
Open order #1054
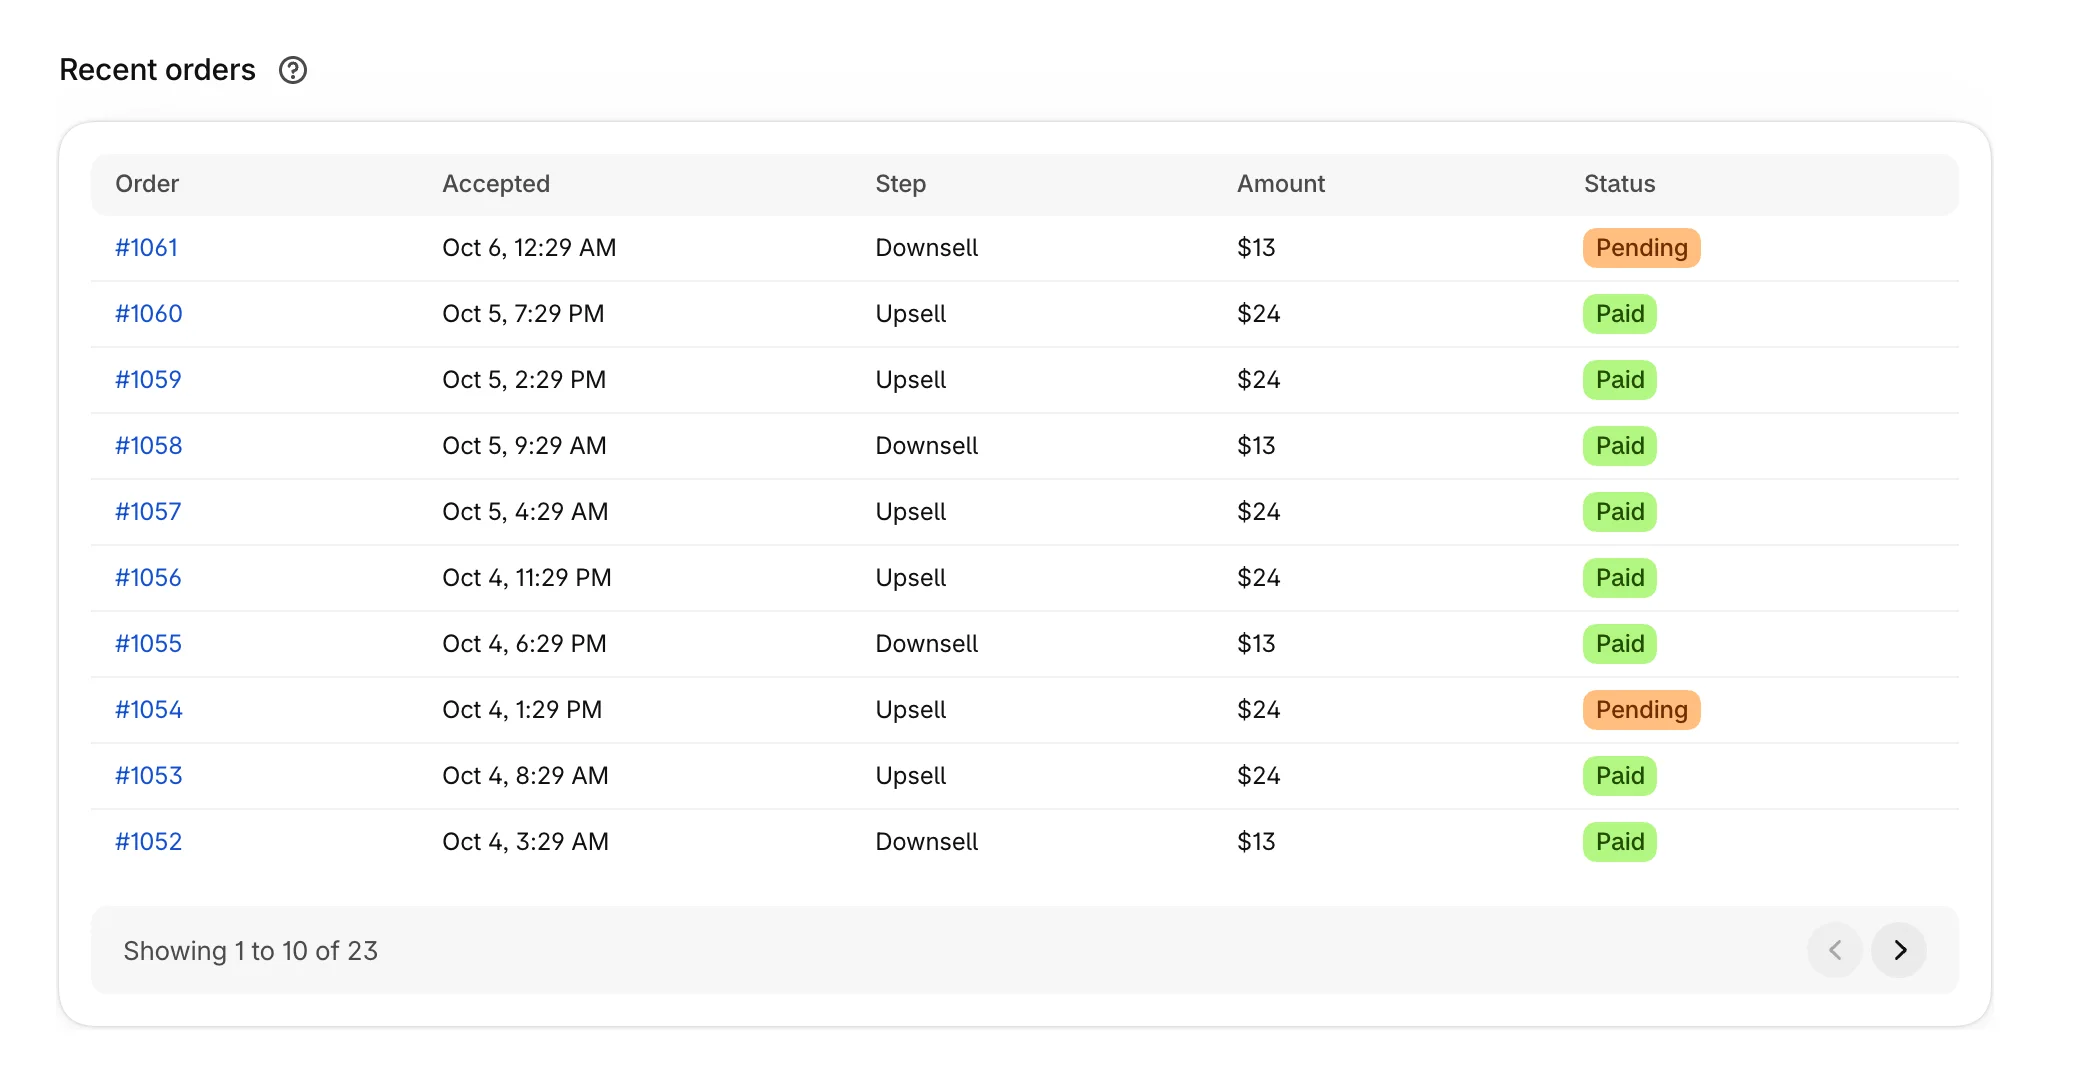coord(149,710)
